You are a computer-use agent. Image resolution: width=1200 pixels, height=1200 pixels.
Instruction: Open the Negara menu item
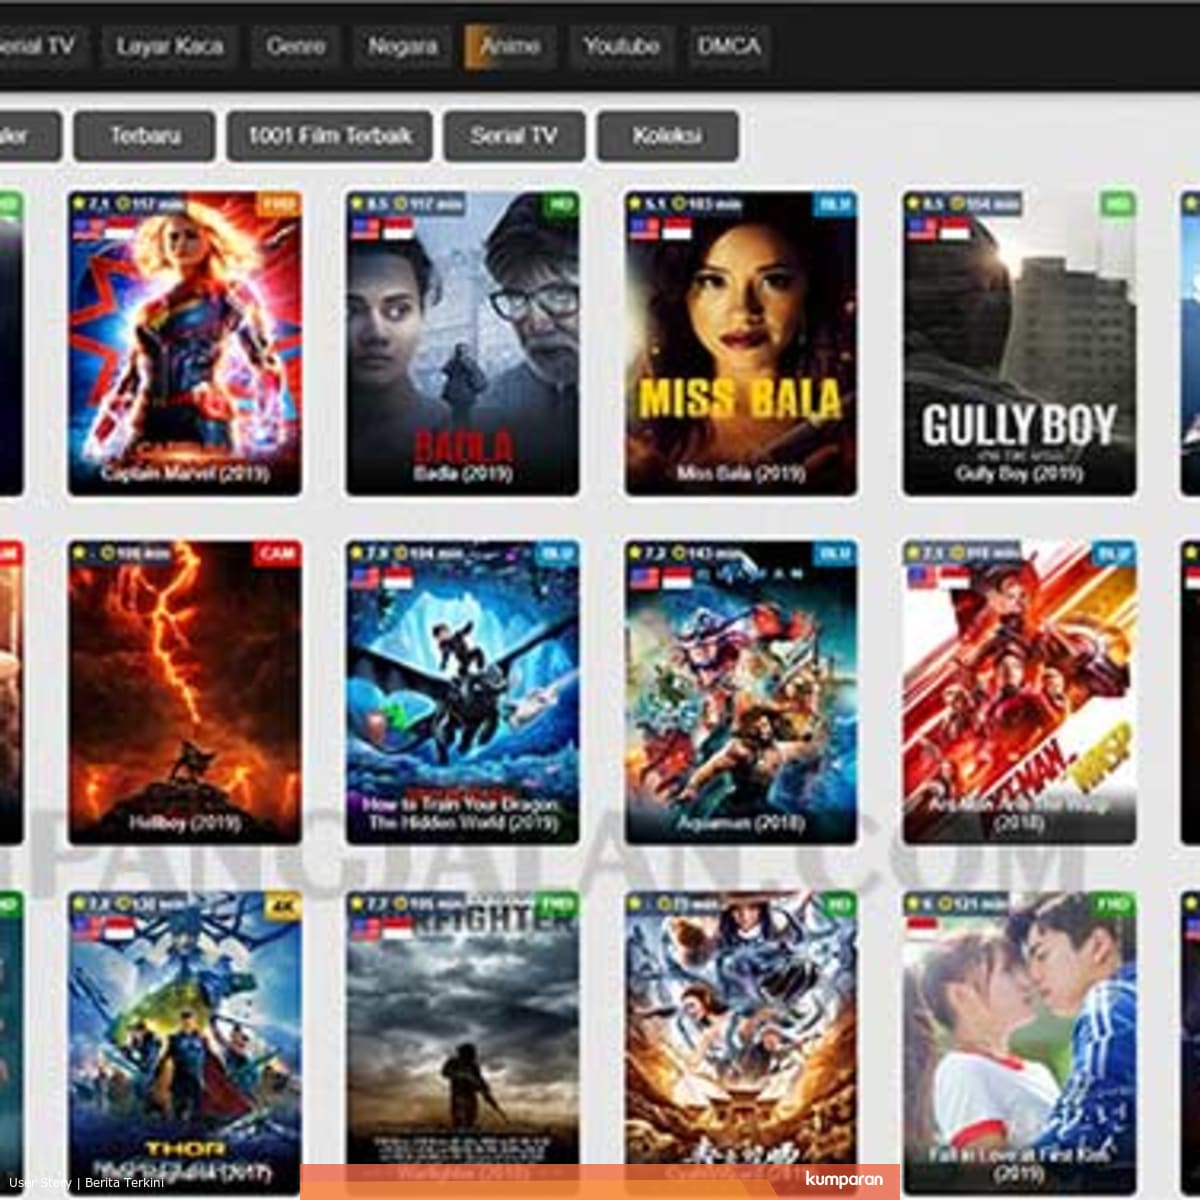402,46
